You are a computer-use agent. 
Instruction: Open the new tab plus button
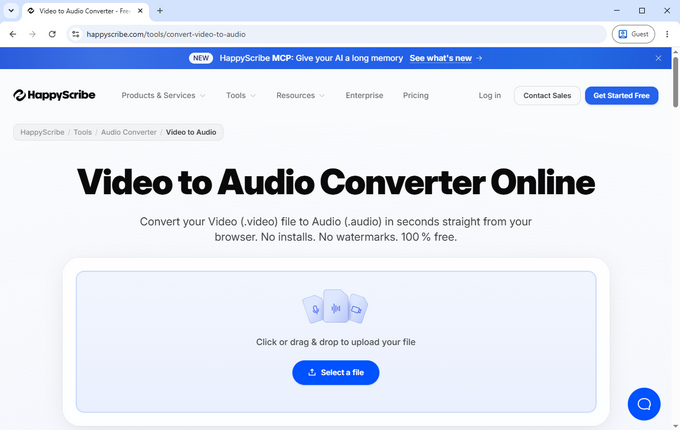tap(160, 11)
